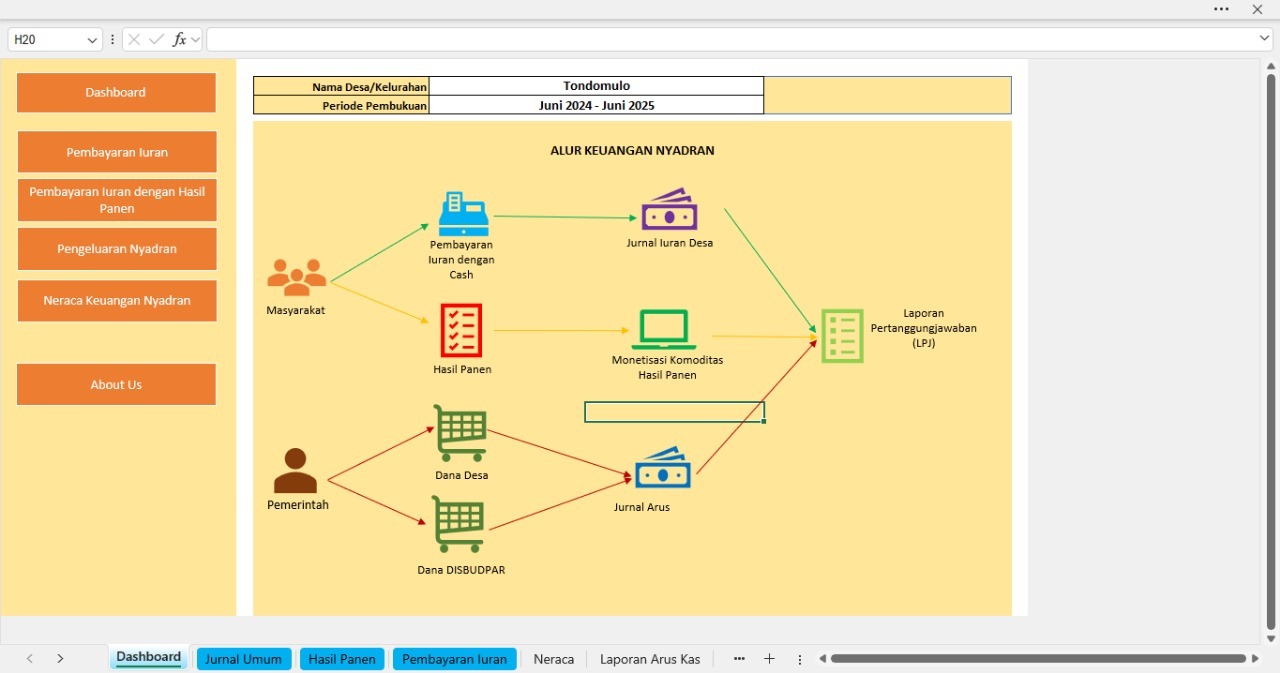Image resolution: width=1280 pixels, height=673 pixels.
Task: Click the Pengeluaran Nyadran button
Action: click(117, 249)
